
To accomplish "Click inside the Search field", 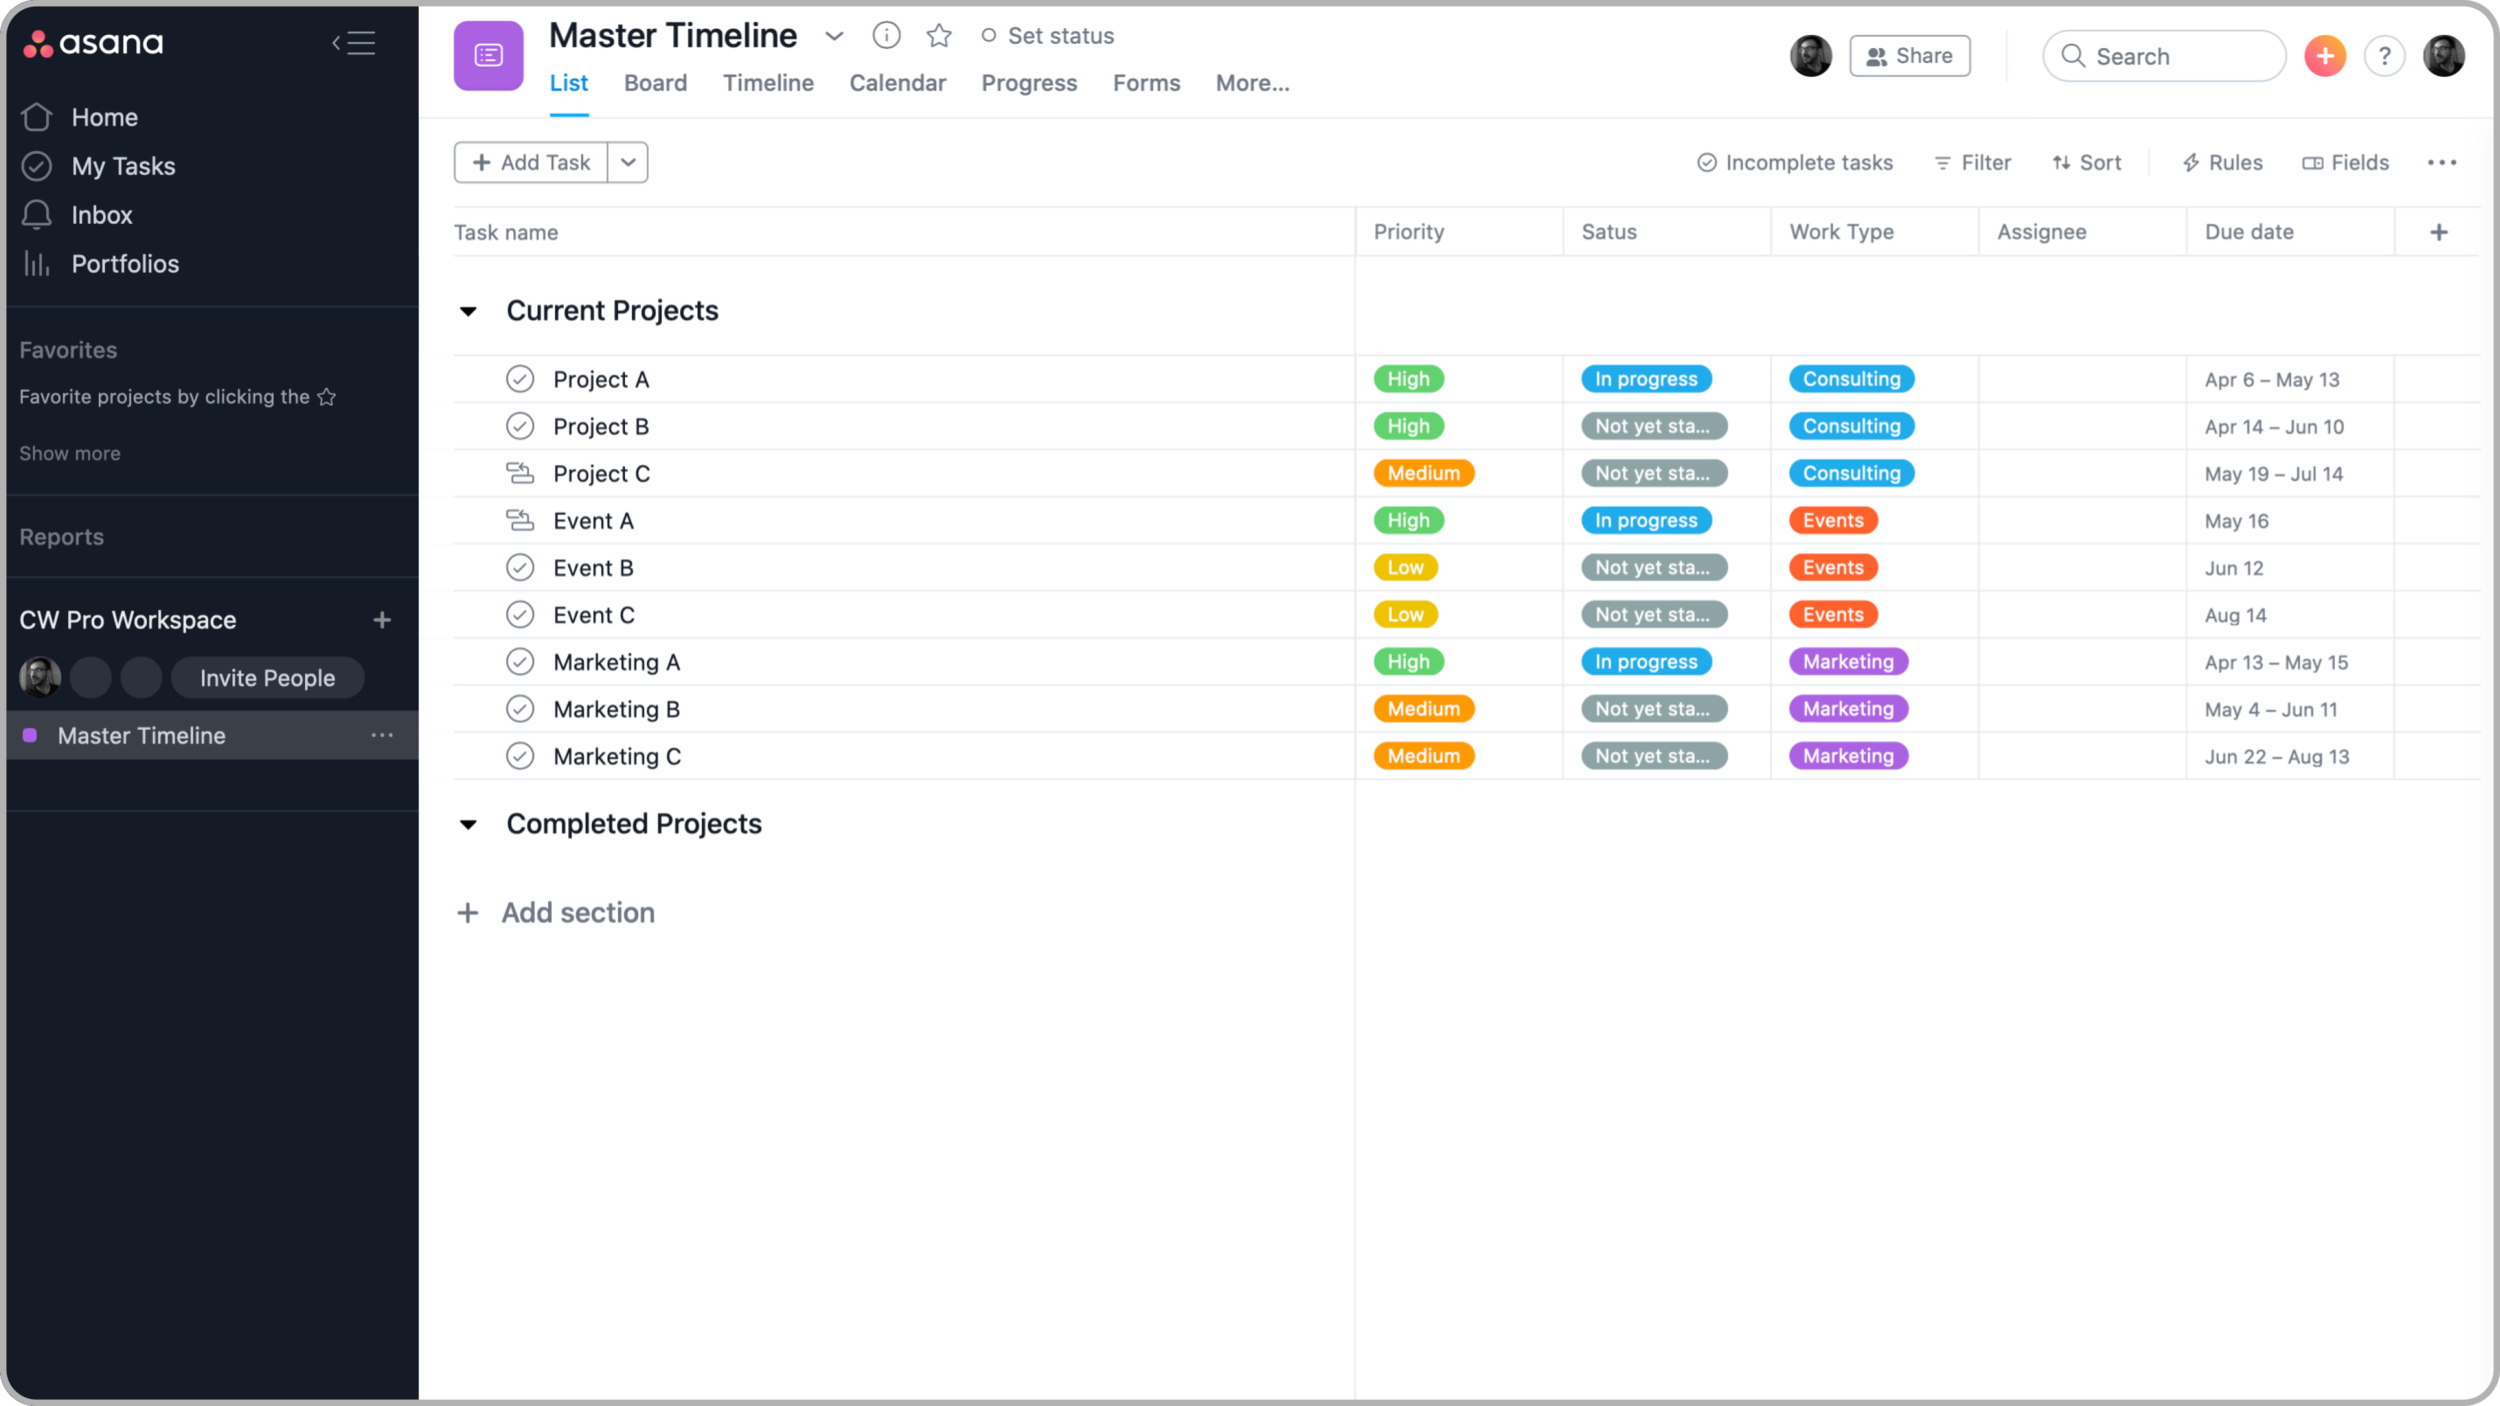I will [x=2164, y=56].
